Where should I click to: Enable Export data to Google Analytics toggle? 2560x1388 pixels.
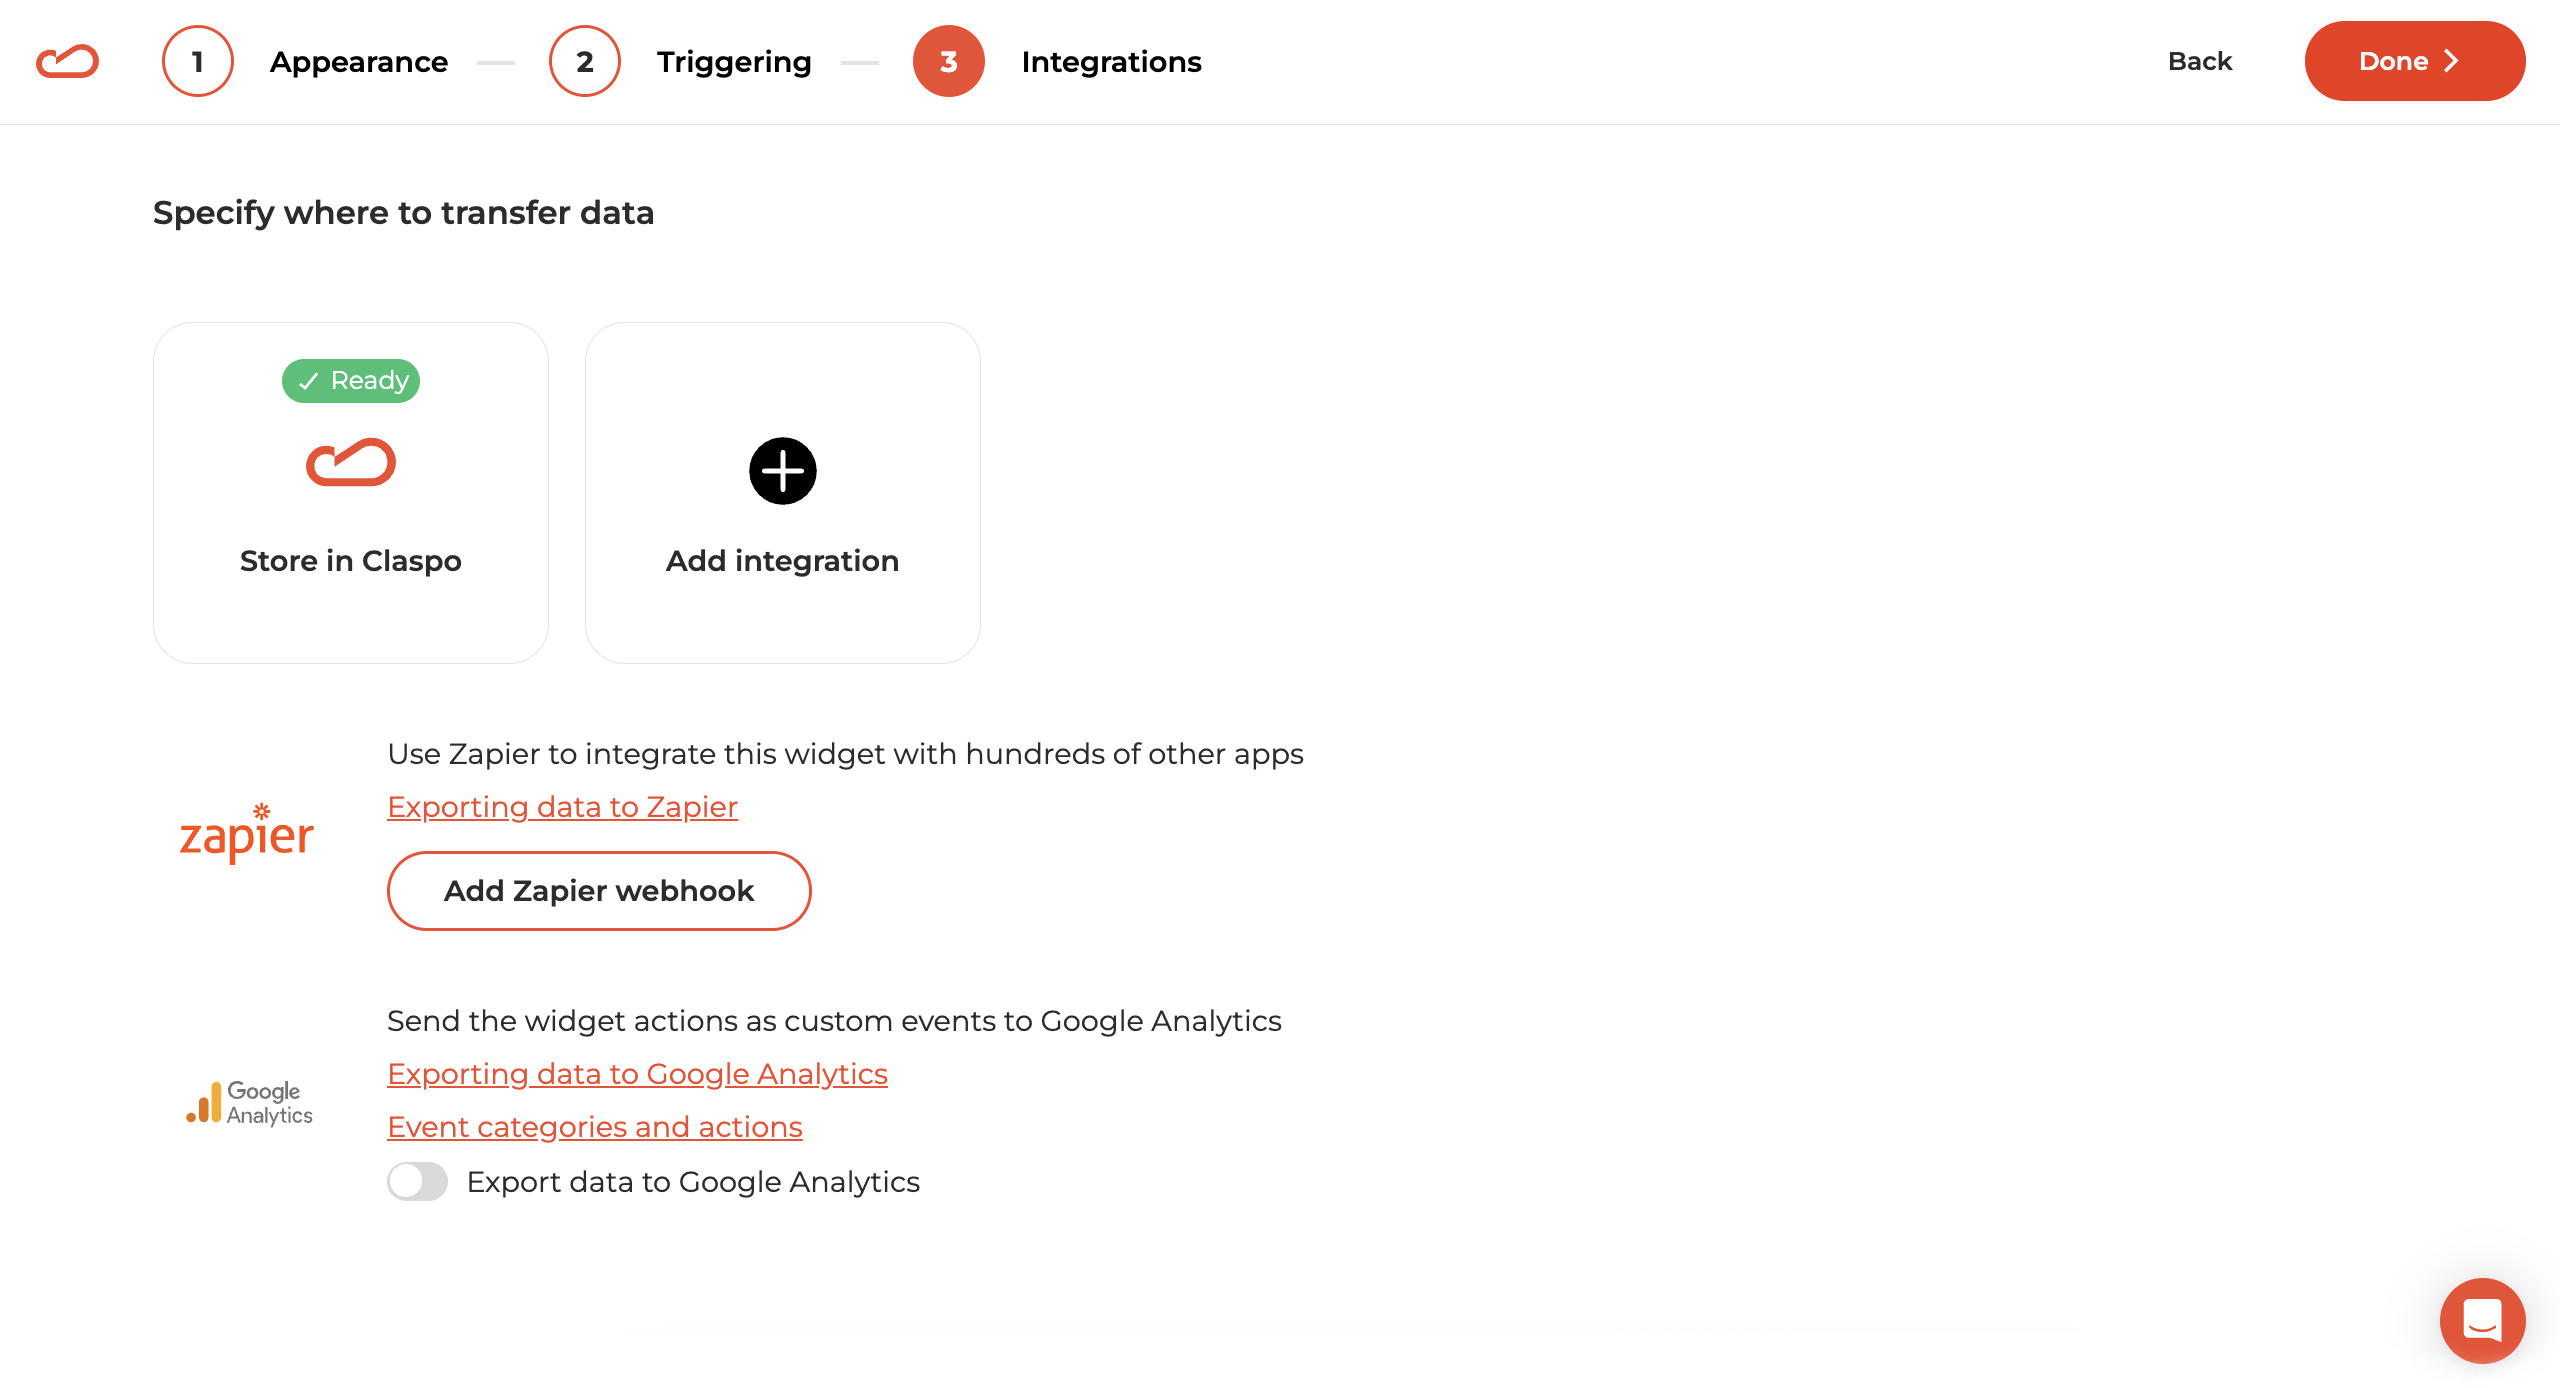(x=417, y=1181)
